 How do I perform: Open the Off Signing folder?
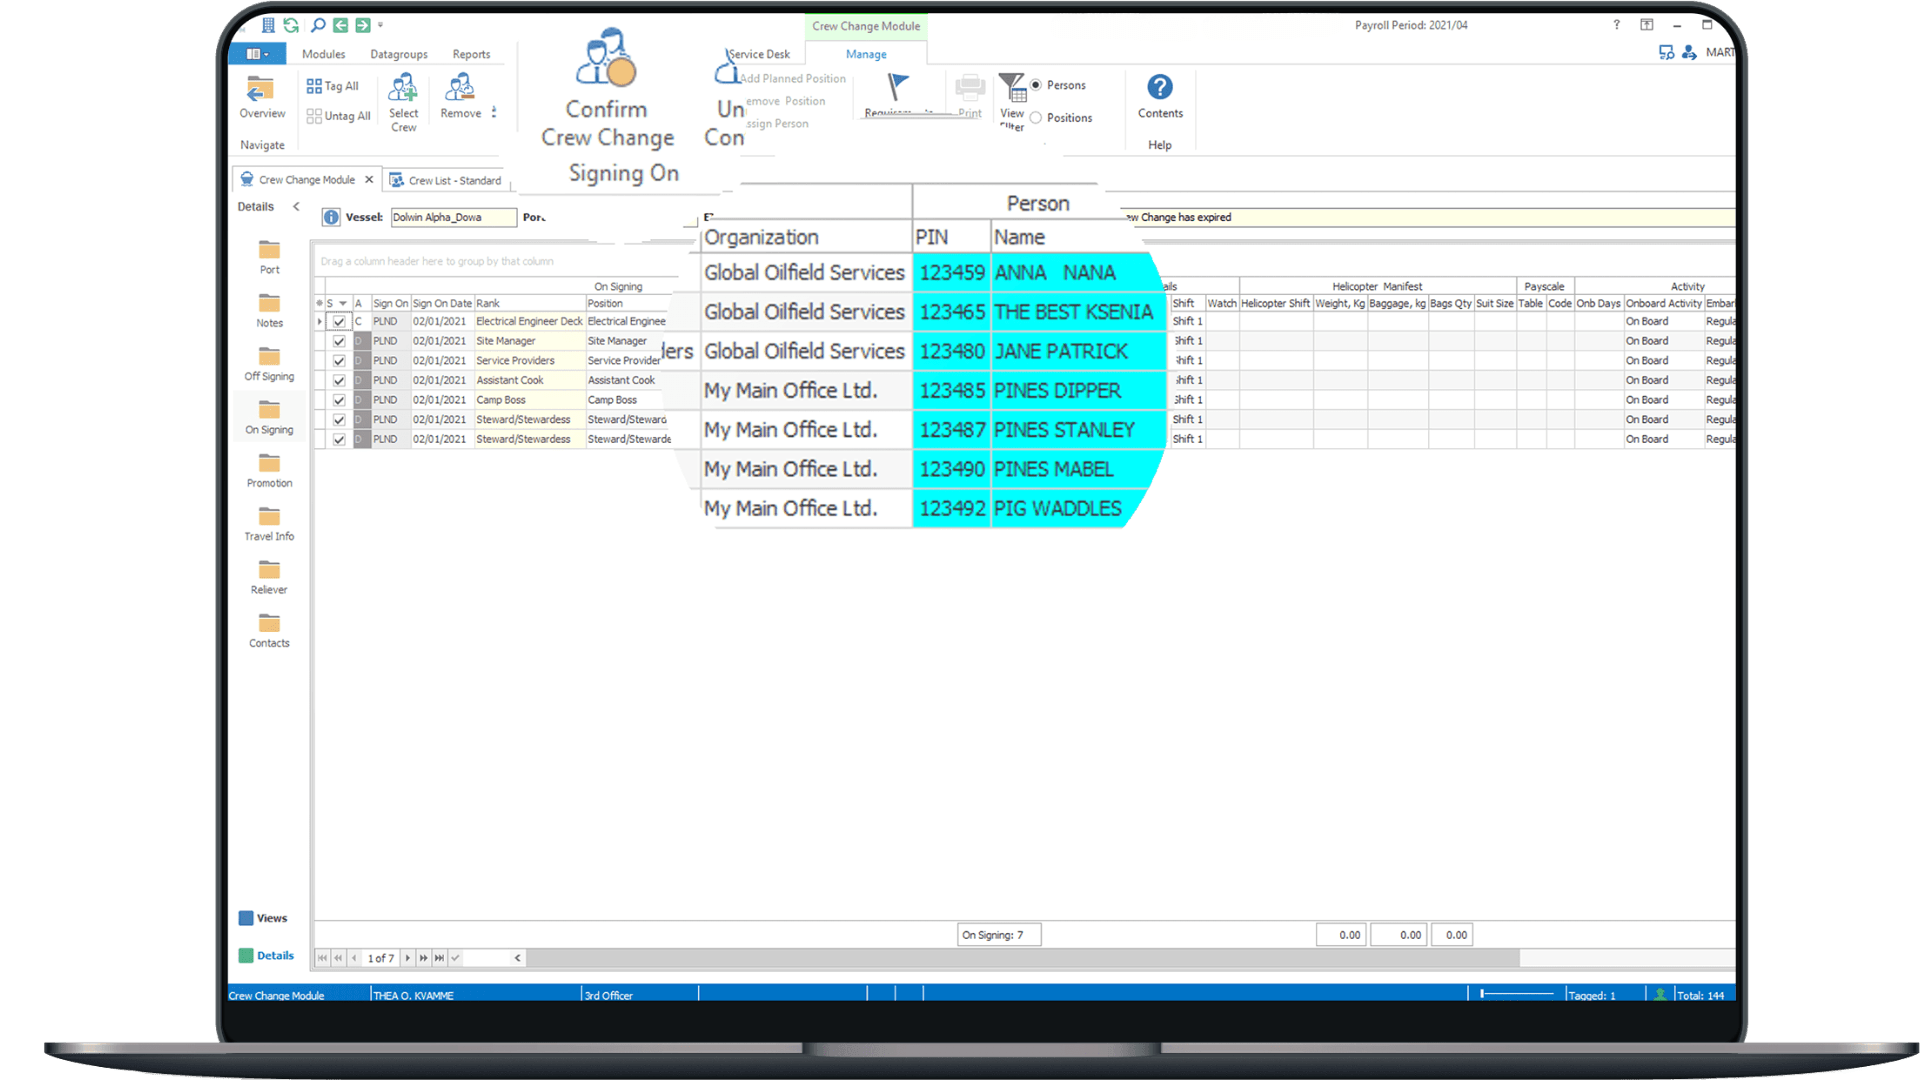[269, 364]
